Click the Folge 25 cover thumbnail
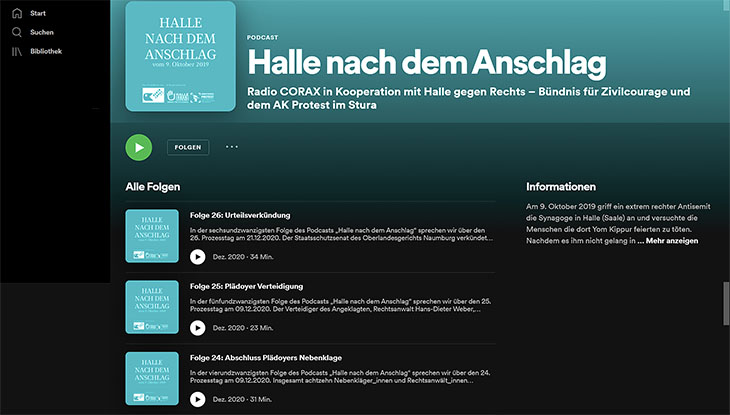This screenshot has width=730, height=415. pos(152,307)
